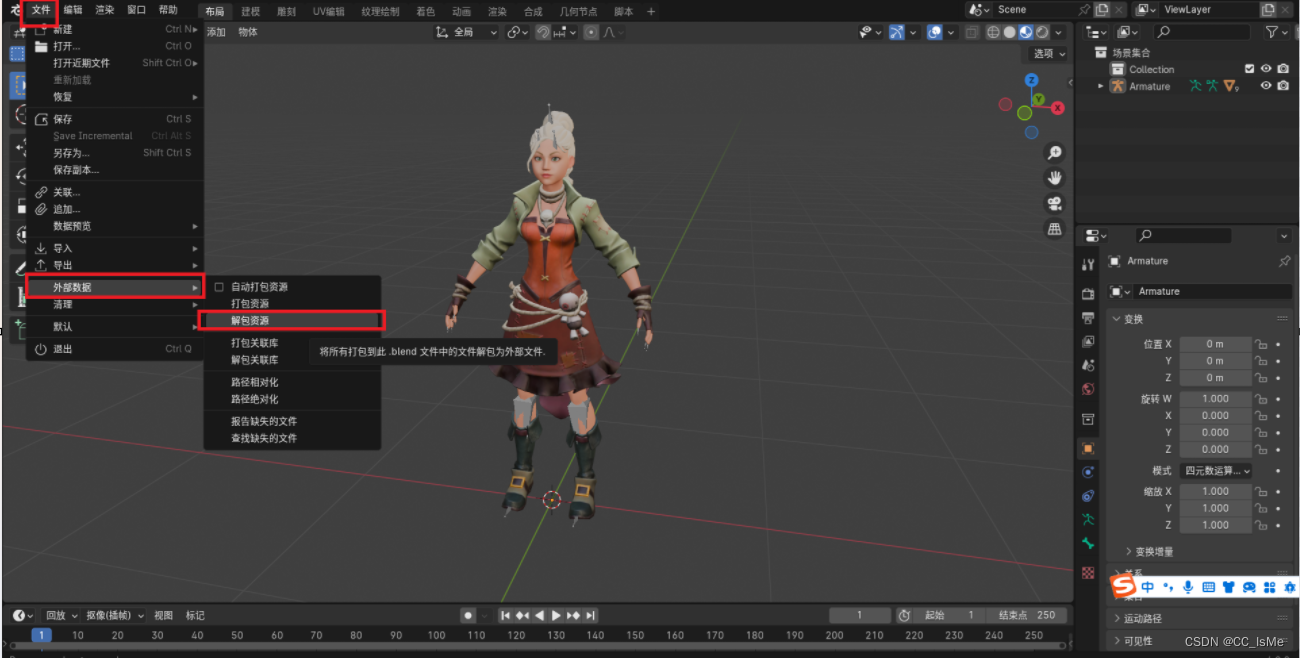Image resolution: width=1300 pixels, height=658 pixels.
Task: Open the pivot point dropdown
Action: 517,32
